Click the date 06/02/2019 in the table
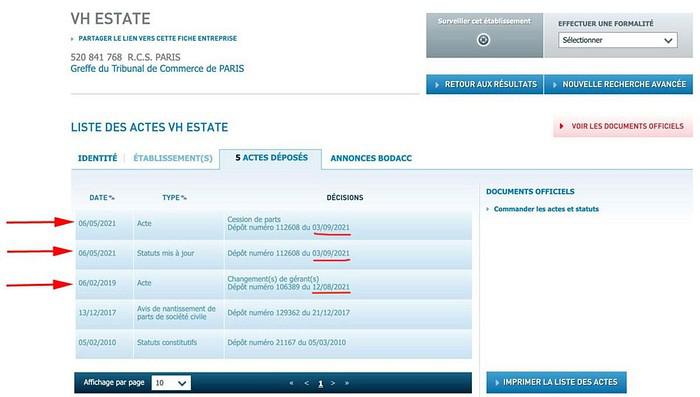This screenshot has height=397, width=700. tap(97, 283)
